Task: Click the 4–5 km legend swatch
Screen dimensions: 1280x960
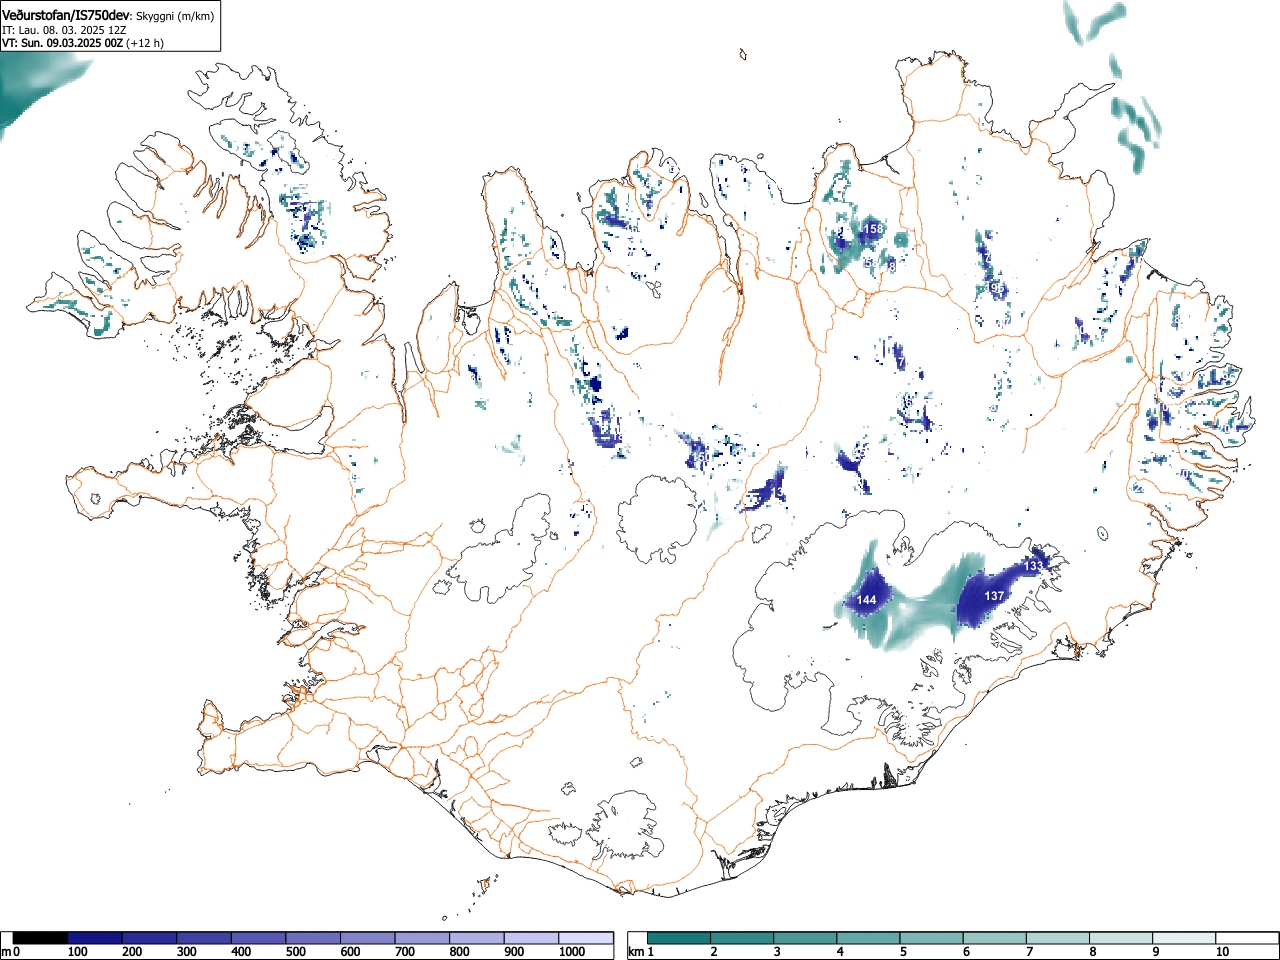Action: (x=869, y=938)
